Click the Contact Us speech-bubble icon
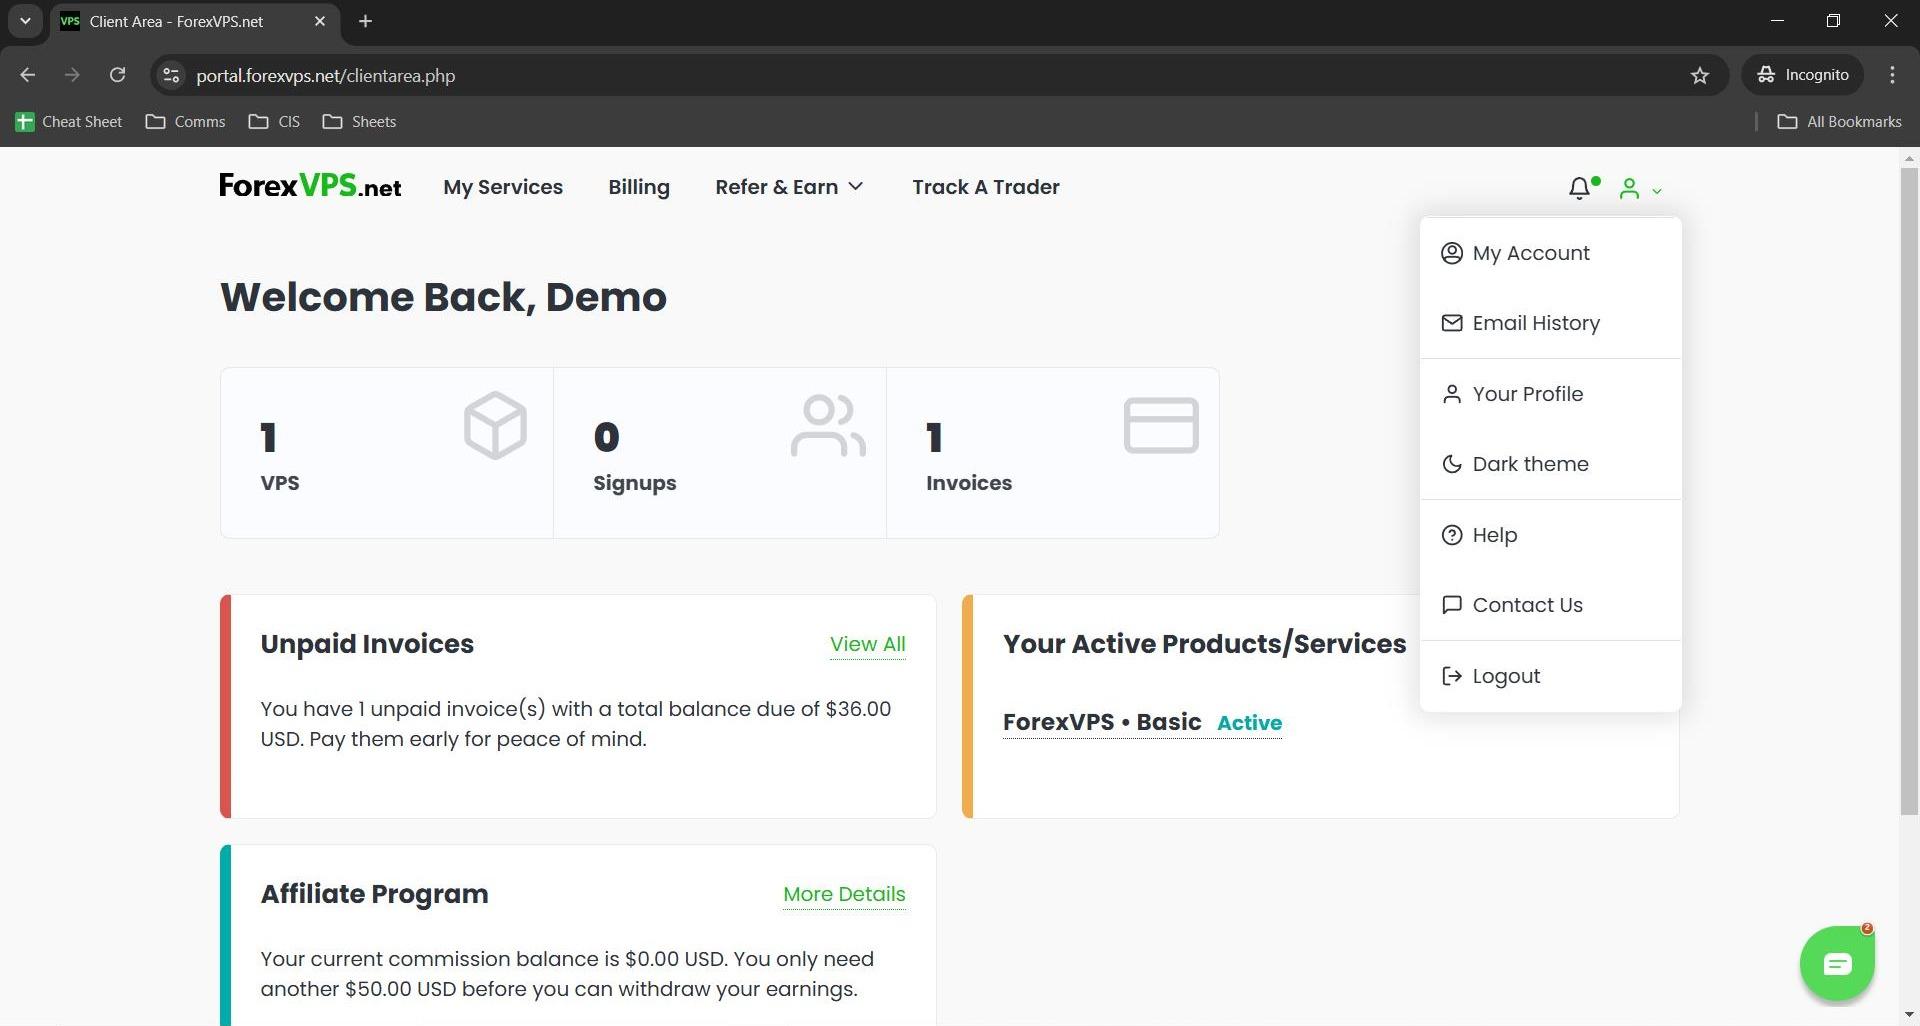The image size is (1920, 1026). tap(1452, 605)
